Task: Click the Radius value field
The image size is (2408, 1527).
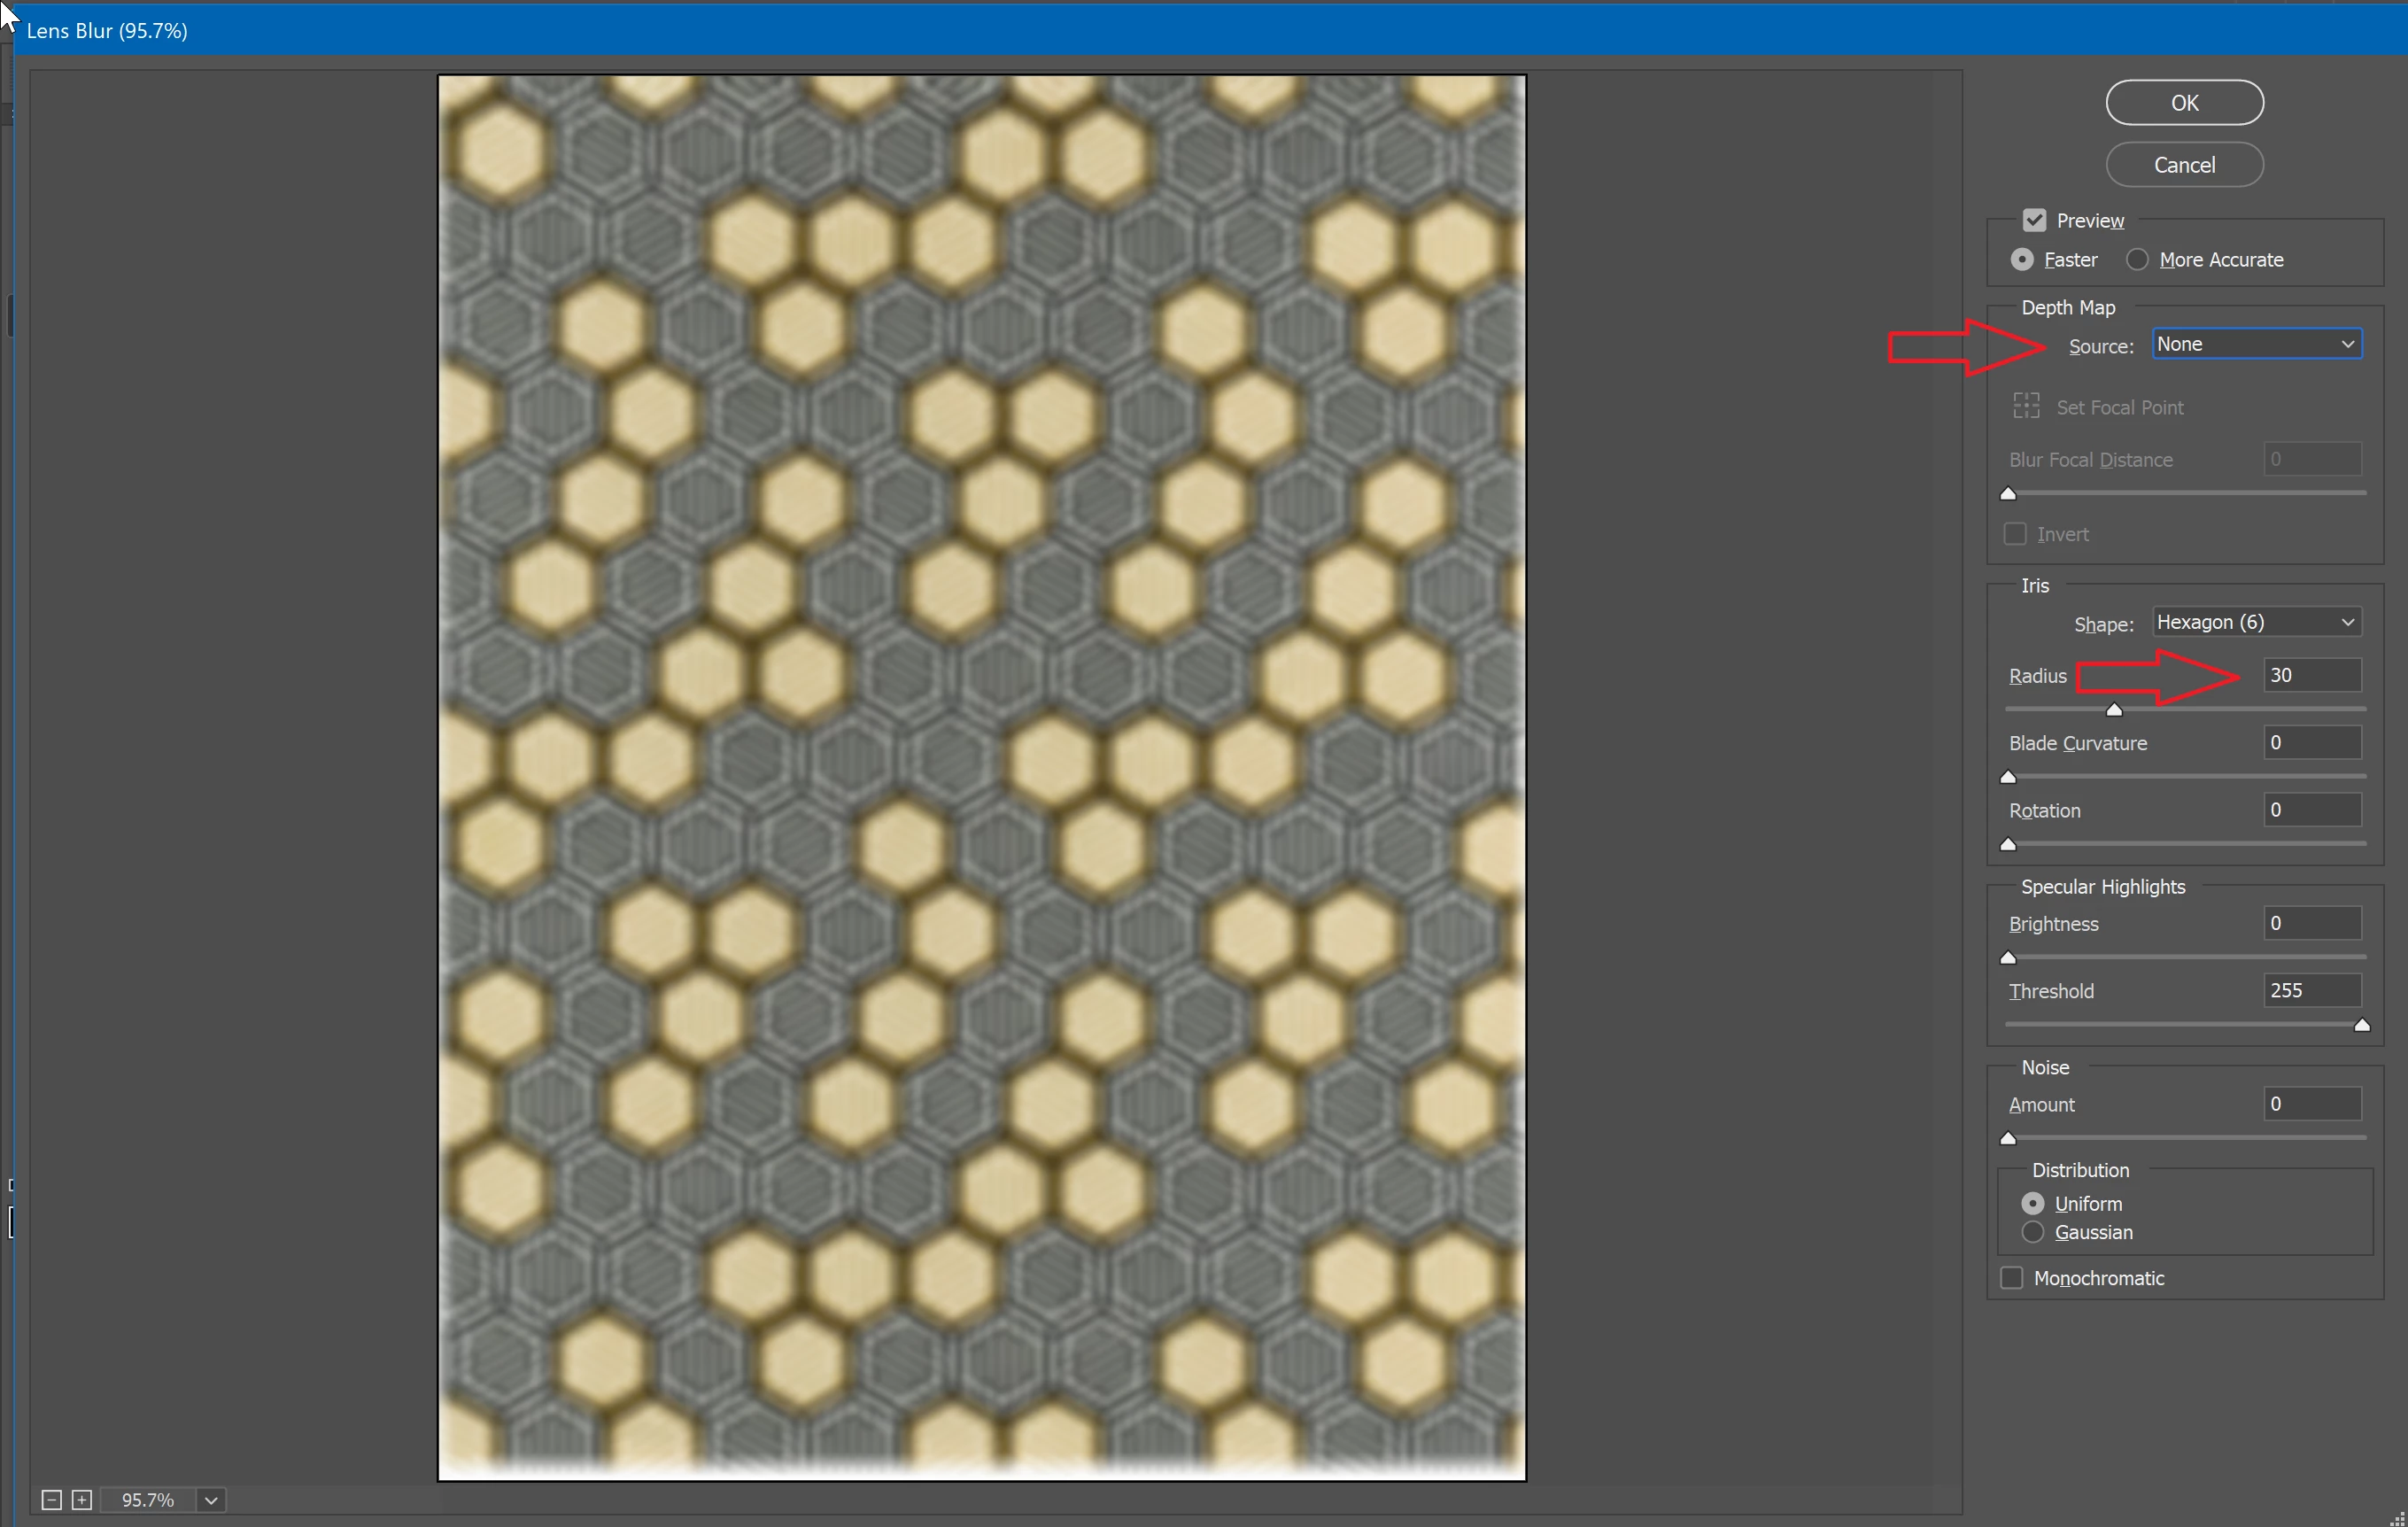Action: point(2312,675)
